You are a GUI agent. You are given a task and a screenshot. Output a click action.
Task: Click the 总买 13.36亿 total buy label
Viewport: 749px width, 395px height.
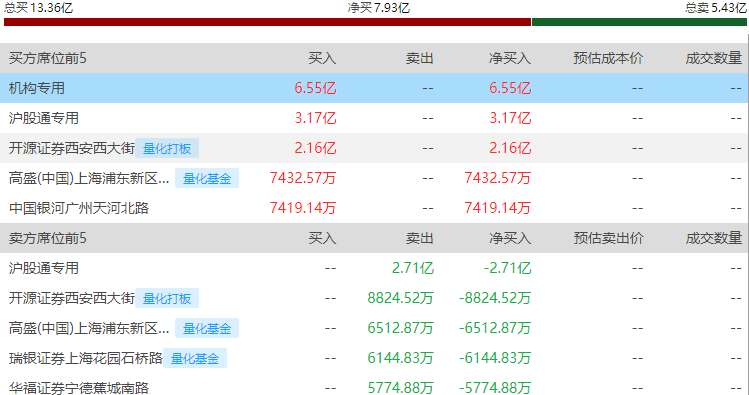coord(38,8)
